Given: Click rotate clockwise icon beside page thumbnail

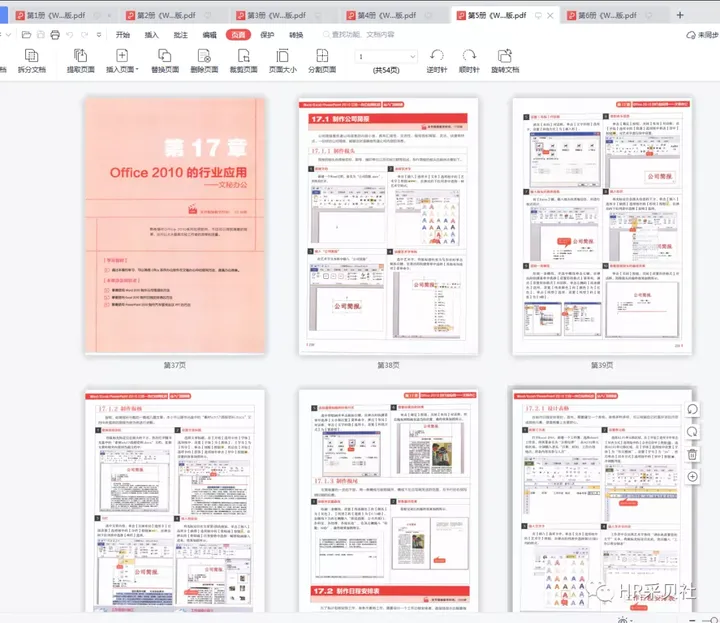Looking at the screenshot, I should pyautogui.click(x=692, y=432).
